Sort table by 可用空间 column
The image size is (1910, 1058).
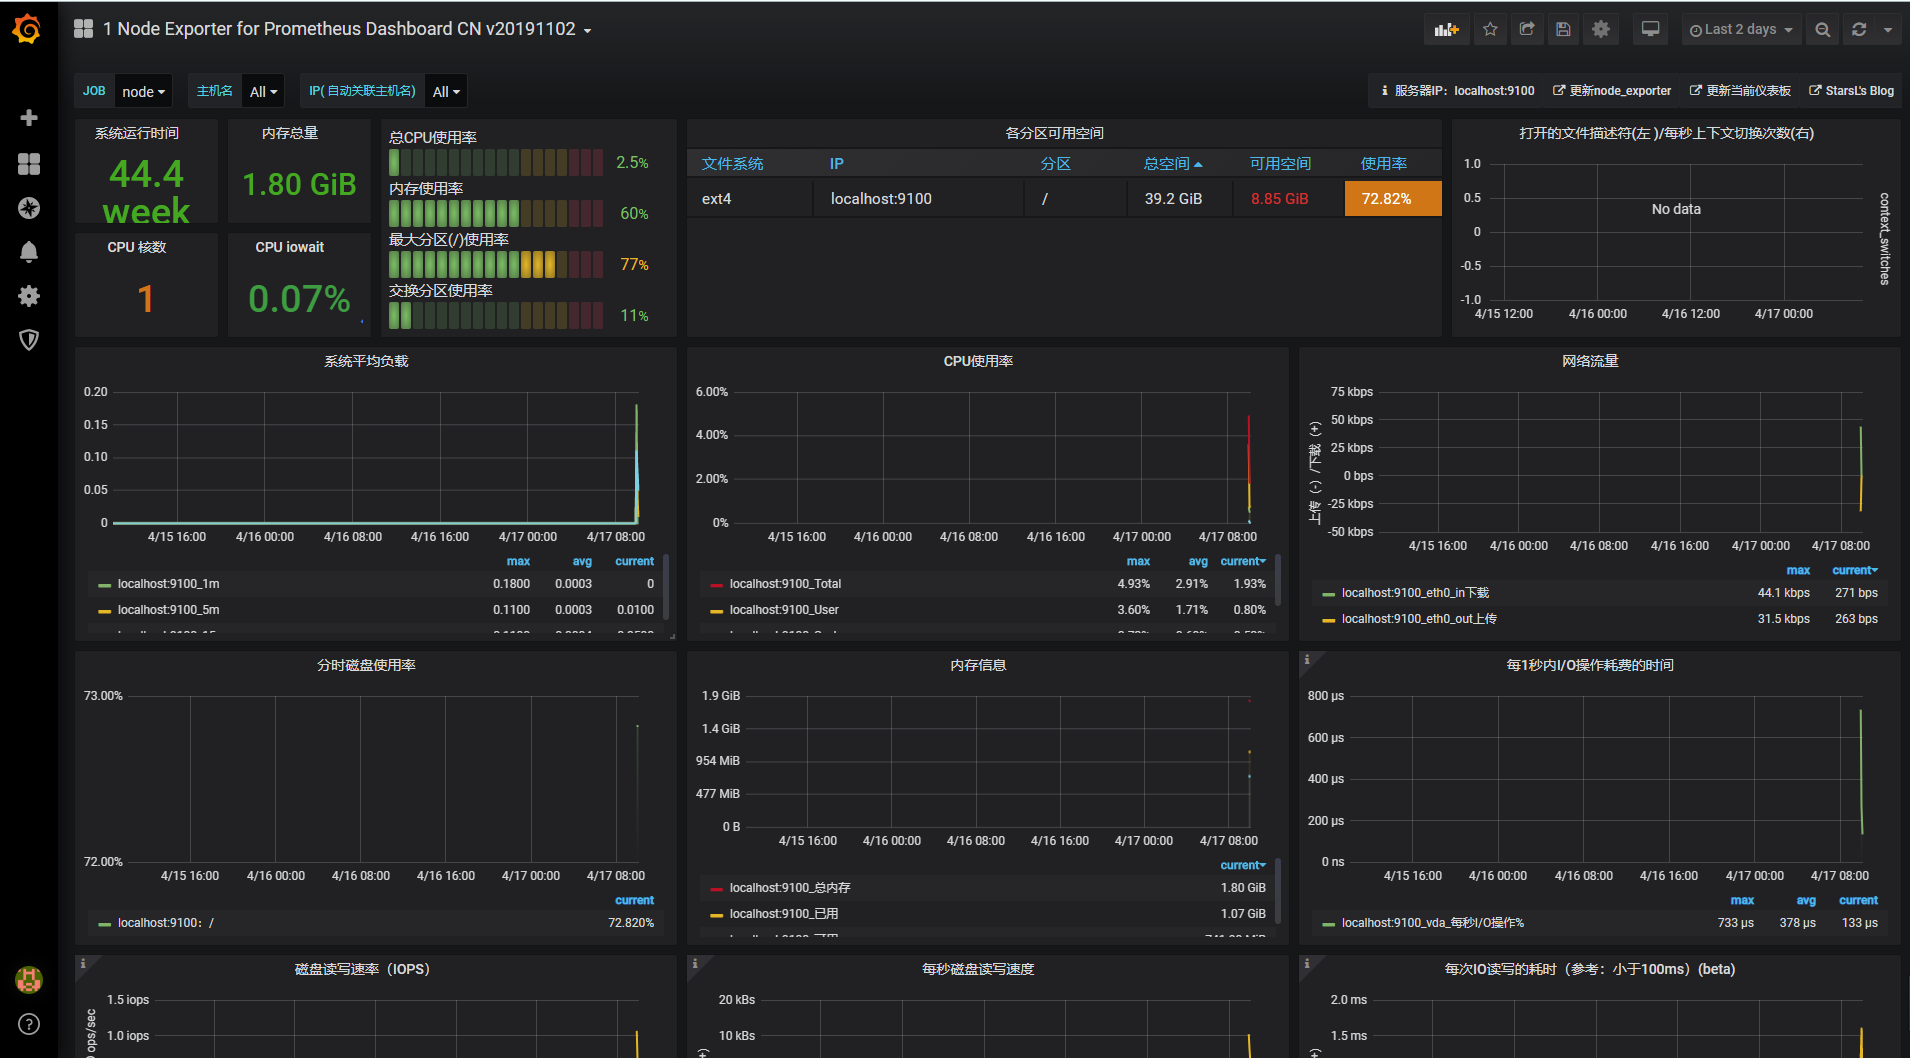[1280, 164]
